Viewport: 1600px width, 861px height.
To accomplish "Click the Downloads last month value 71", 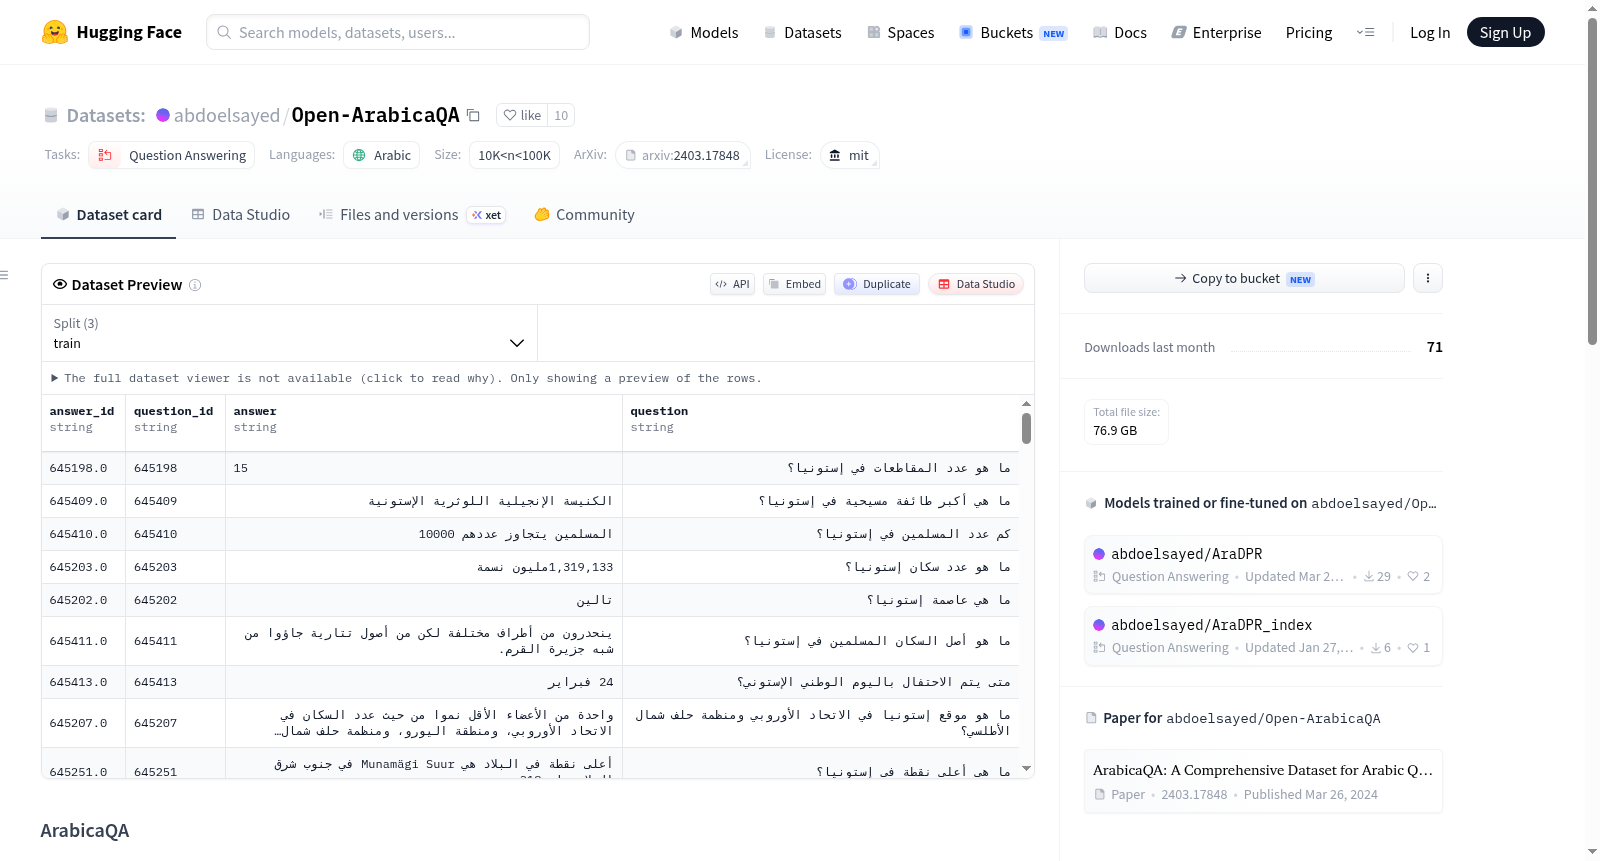I will tap(1434, 347).
